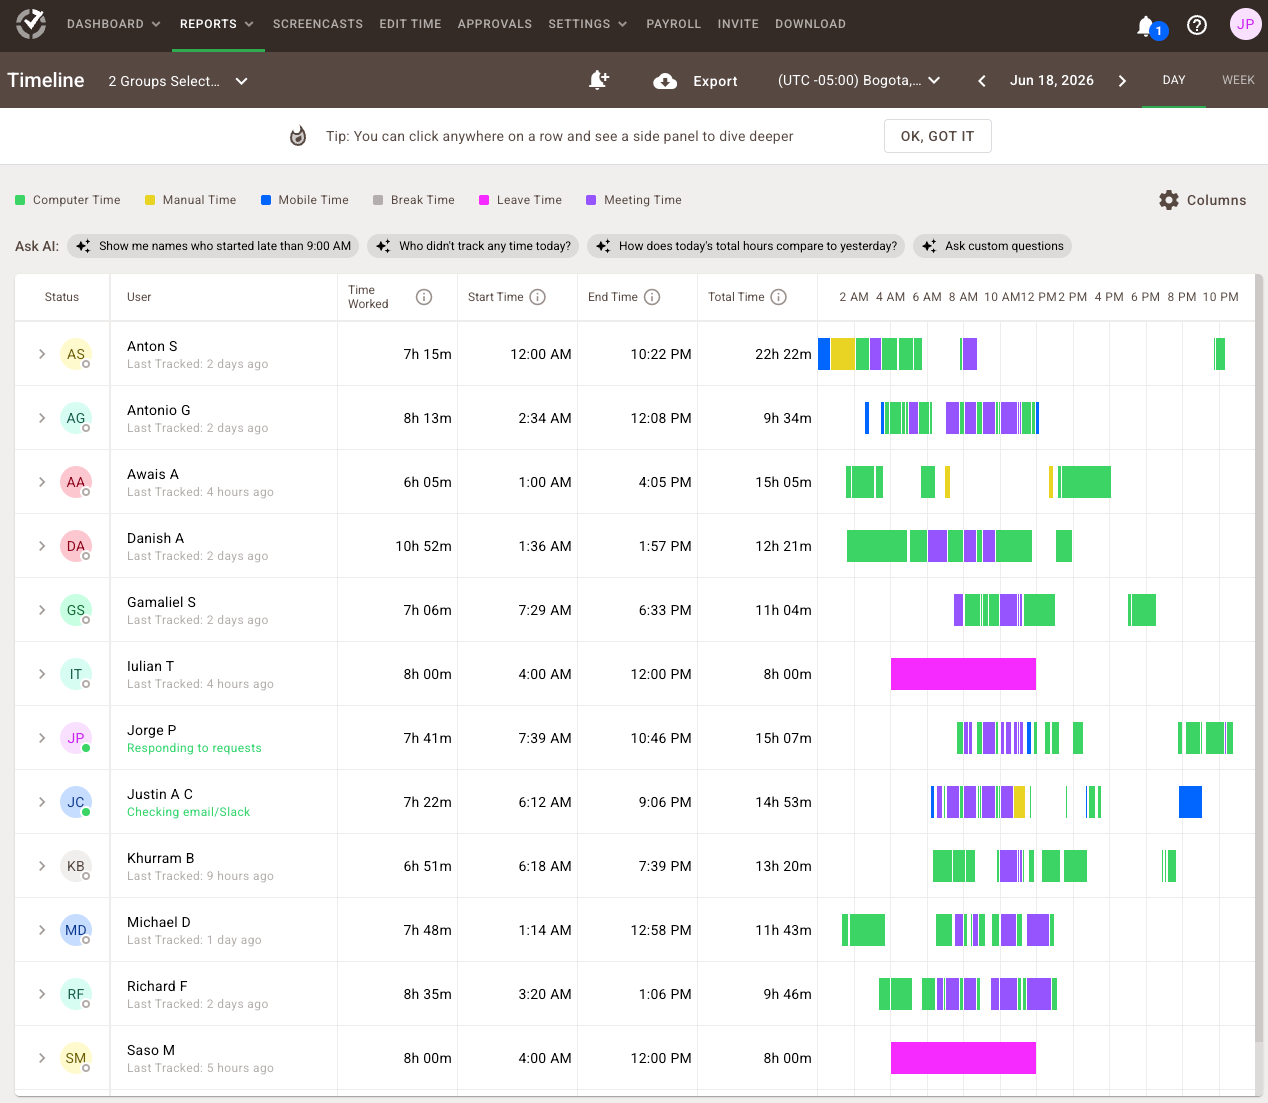Click Ask custom questions
Viewport: 1268px width, 1103px height.
coord(992,246)
